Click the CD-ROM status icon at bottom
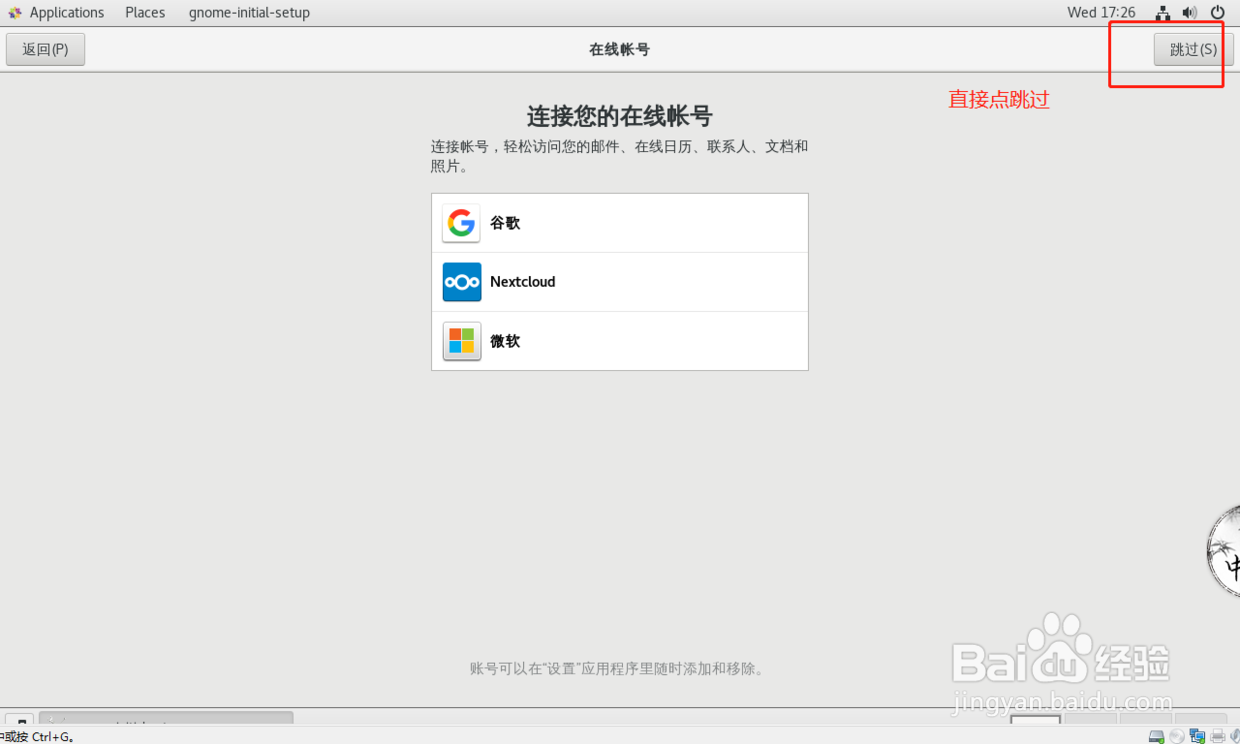This screenshot has height=744, width=1240. pos(1177,735)
